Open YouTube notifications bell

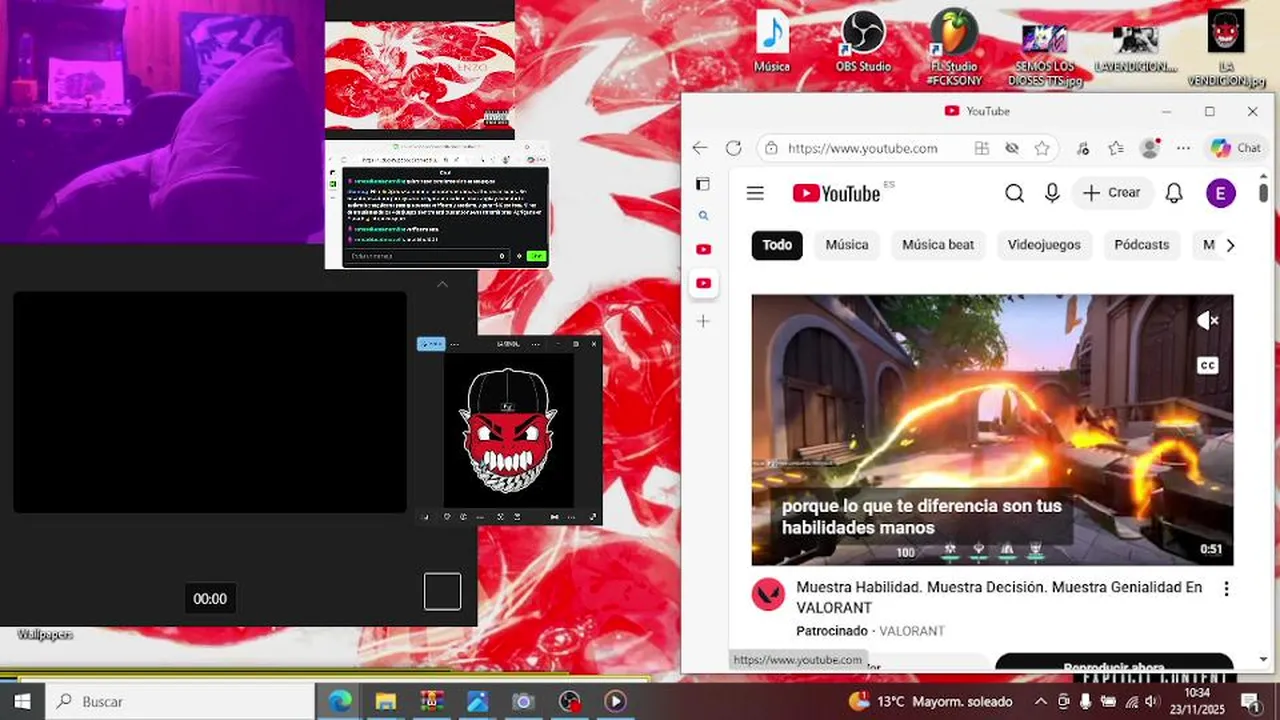tap(1174, 193)
